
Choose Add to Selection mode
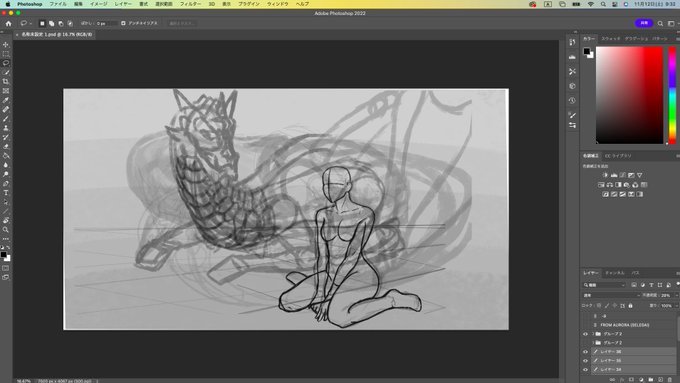click(51, 23)
